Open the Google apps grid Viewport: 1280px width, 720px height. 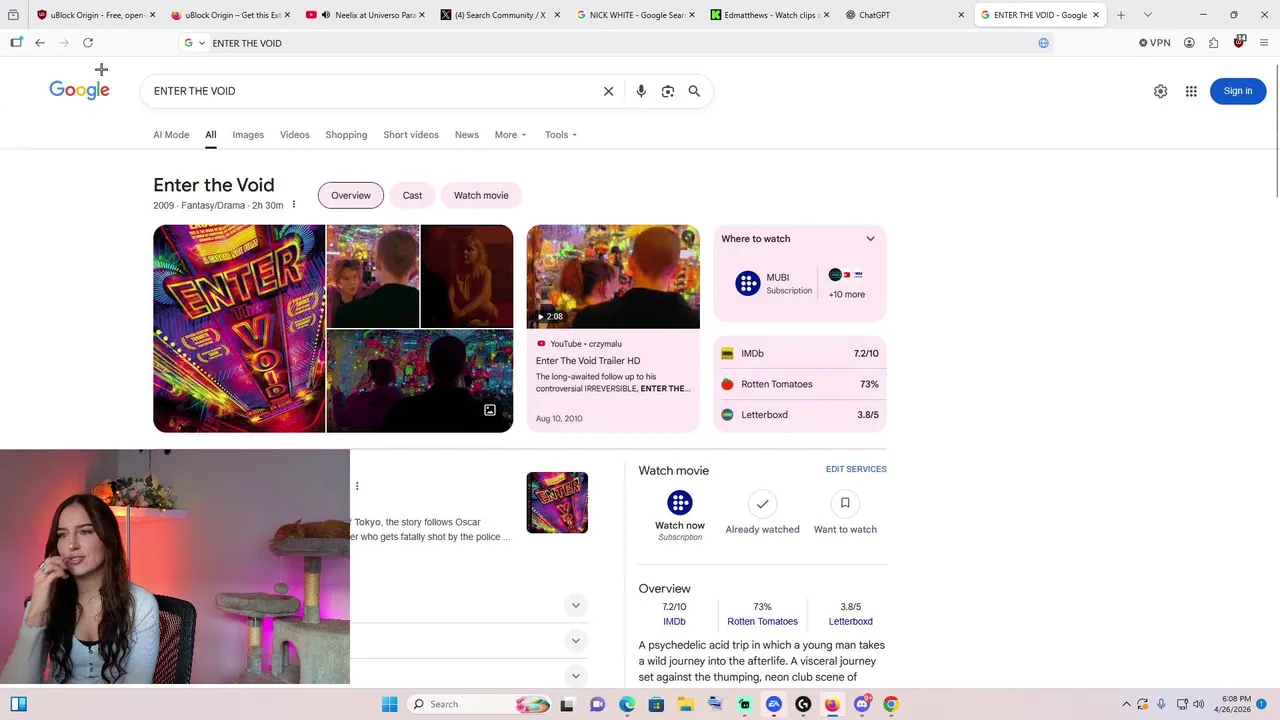(x=1191, y=91)
